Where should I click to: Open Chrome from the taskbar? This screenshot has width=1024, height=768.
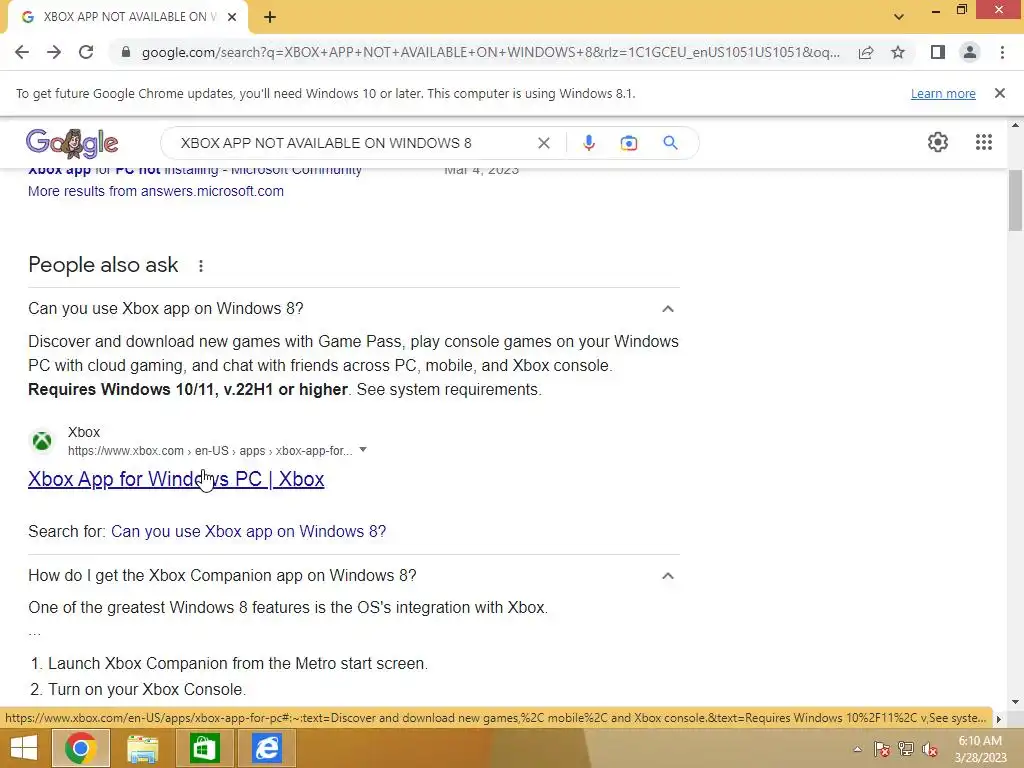(80, 748)
